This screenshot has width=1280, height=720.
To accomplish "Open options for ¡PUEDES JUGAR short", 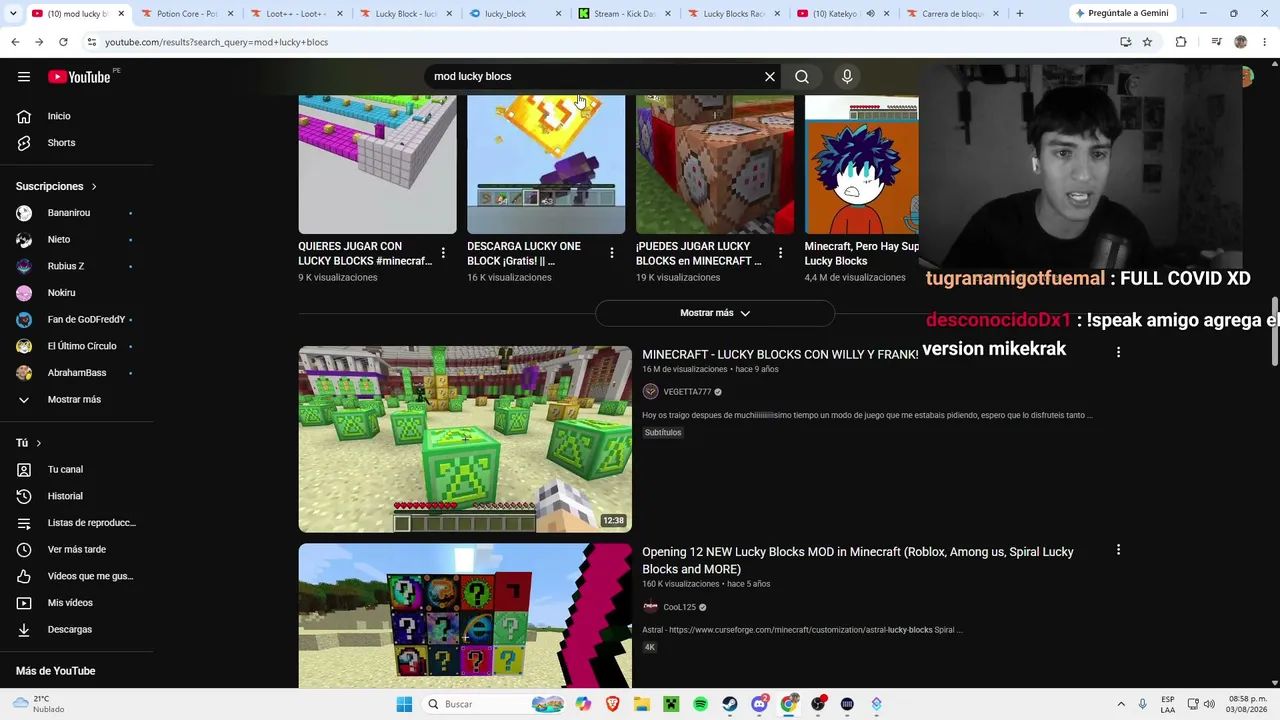I will (781, 253).
